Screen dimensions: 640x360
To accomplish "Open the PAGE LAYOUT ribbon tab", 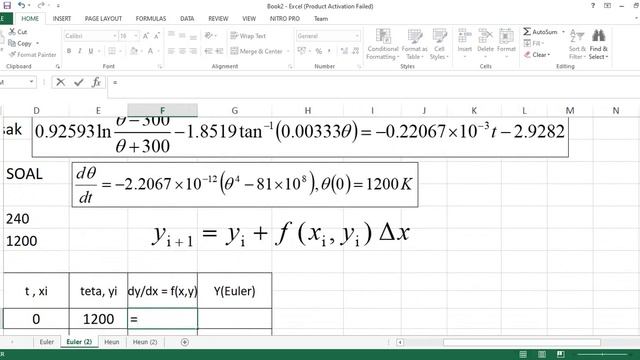I will 103,19.
